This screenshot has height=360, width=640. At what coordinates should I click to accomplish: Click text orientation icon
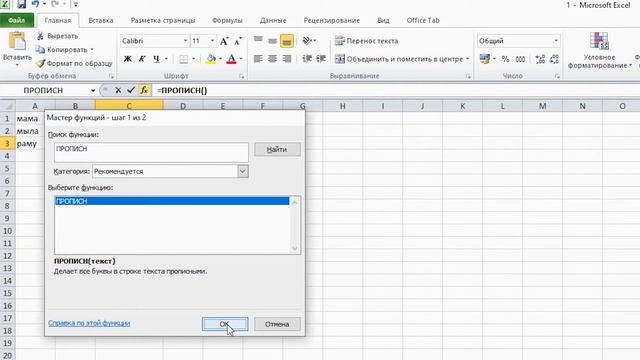coord(309,40)
